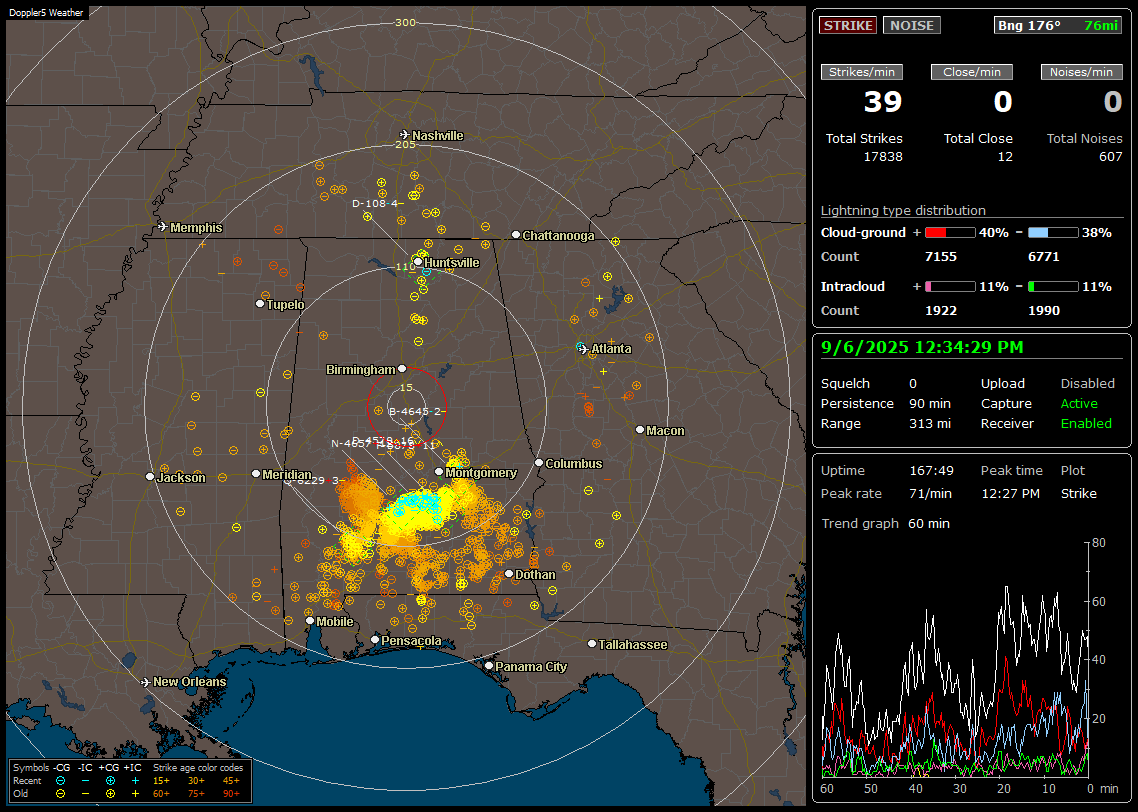Click the Range value 313 mi
This screenshot has width=1138, height=812.
click(930, 423)
